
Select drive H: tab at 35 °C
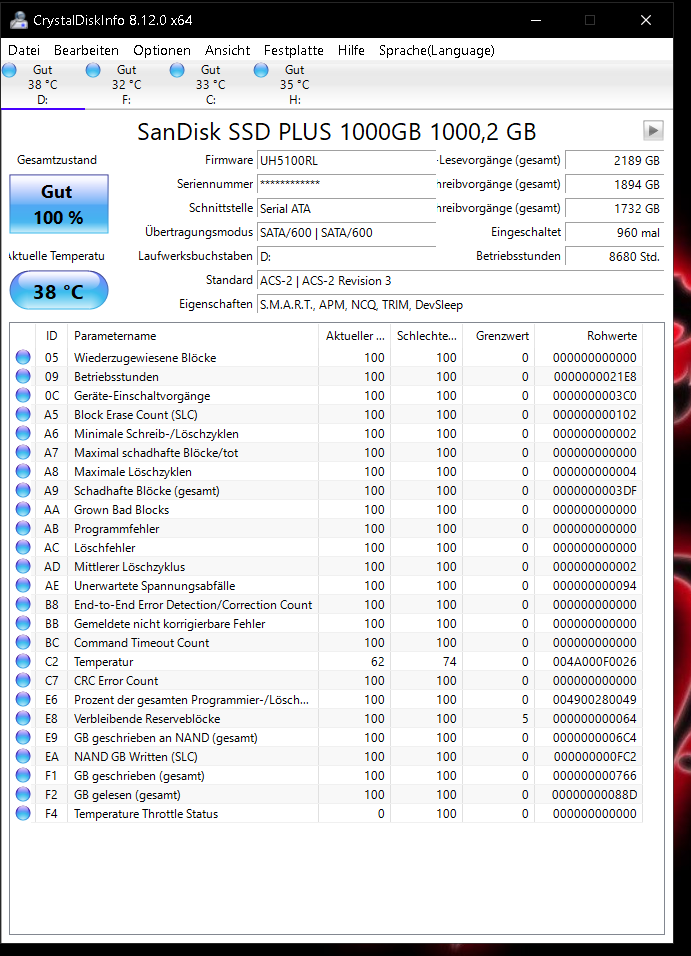point(295,85)
